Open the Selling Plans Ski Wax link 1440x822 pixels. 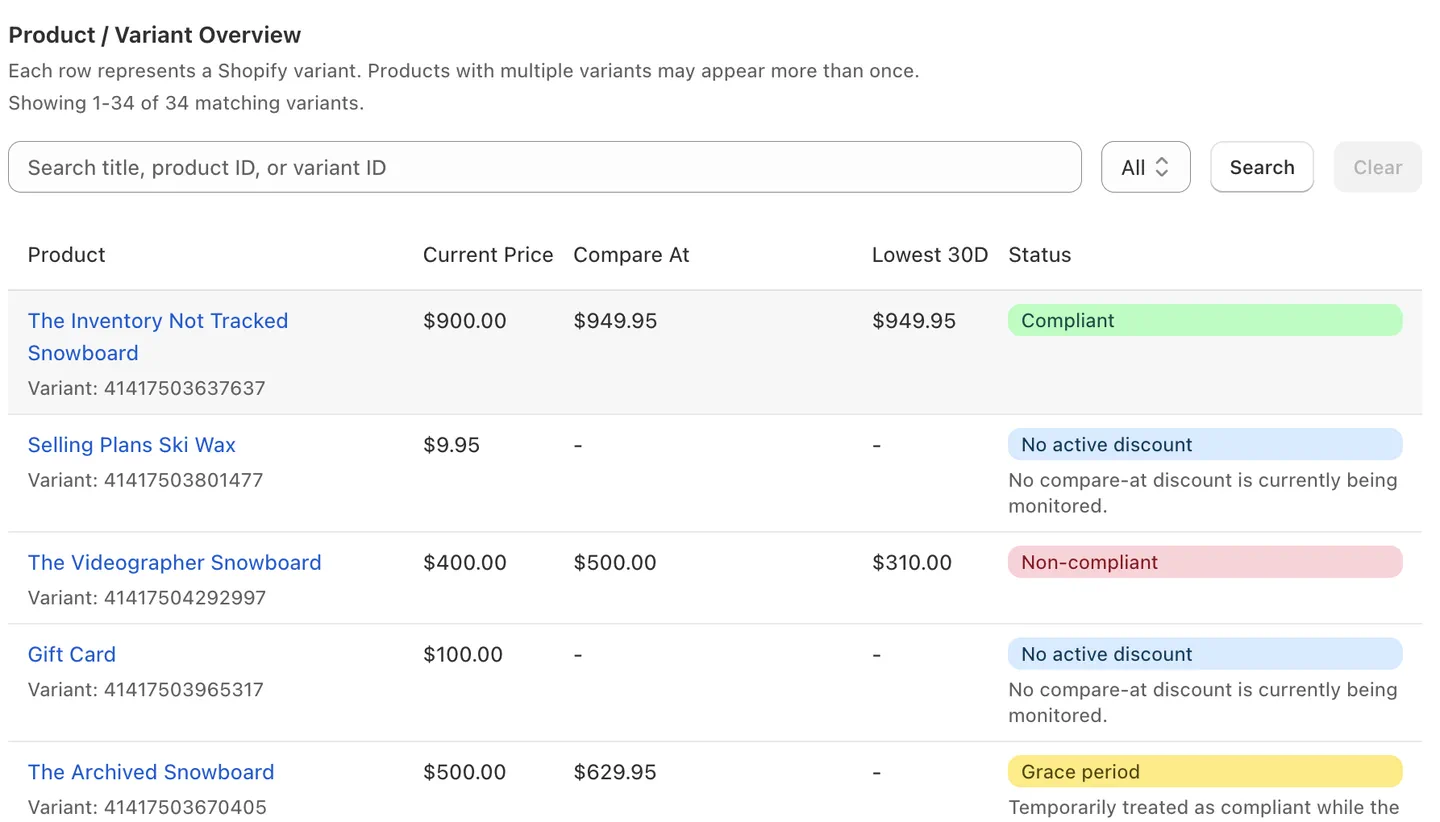click(x=132, y=445)
